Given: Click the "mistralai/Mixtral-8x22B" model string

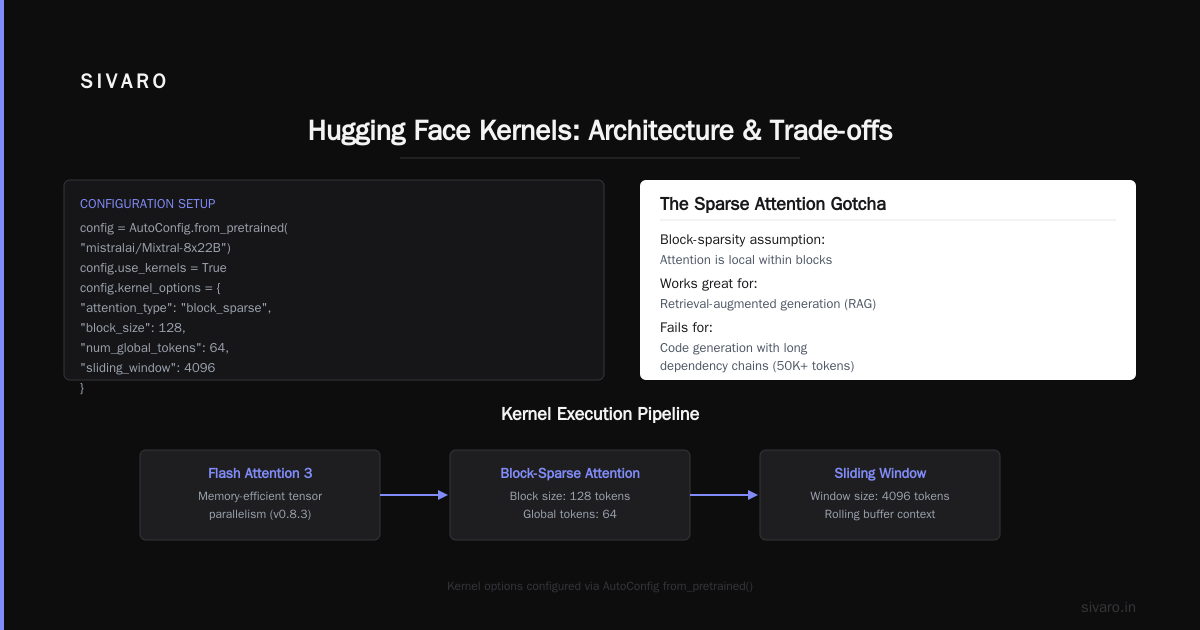Looking at the screenshot, I should point(156,248).
